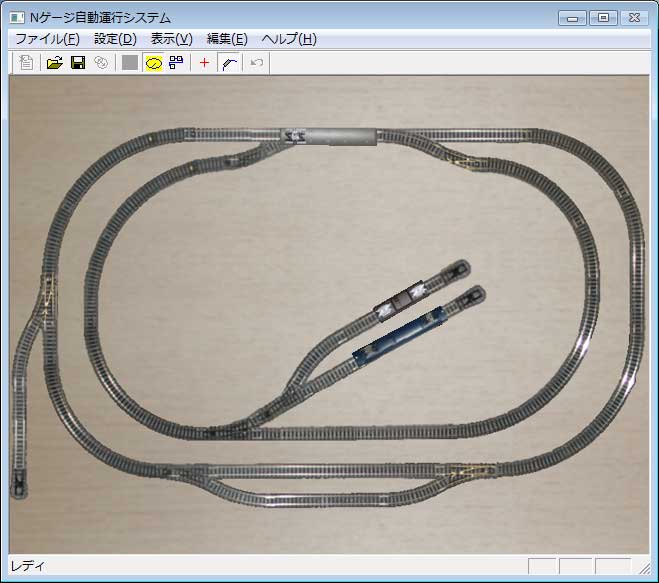Screen dimensions: 659x583
Task: Click the gray train at top station
Action: click(x=329, y=136)
